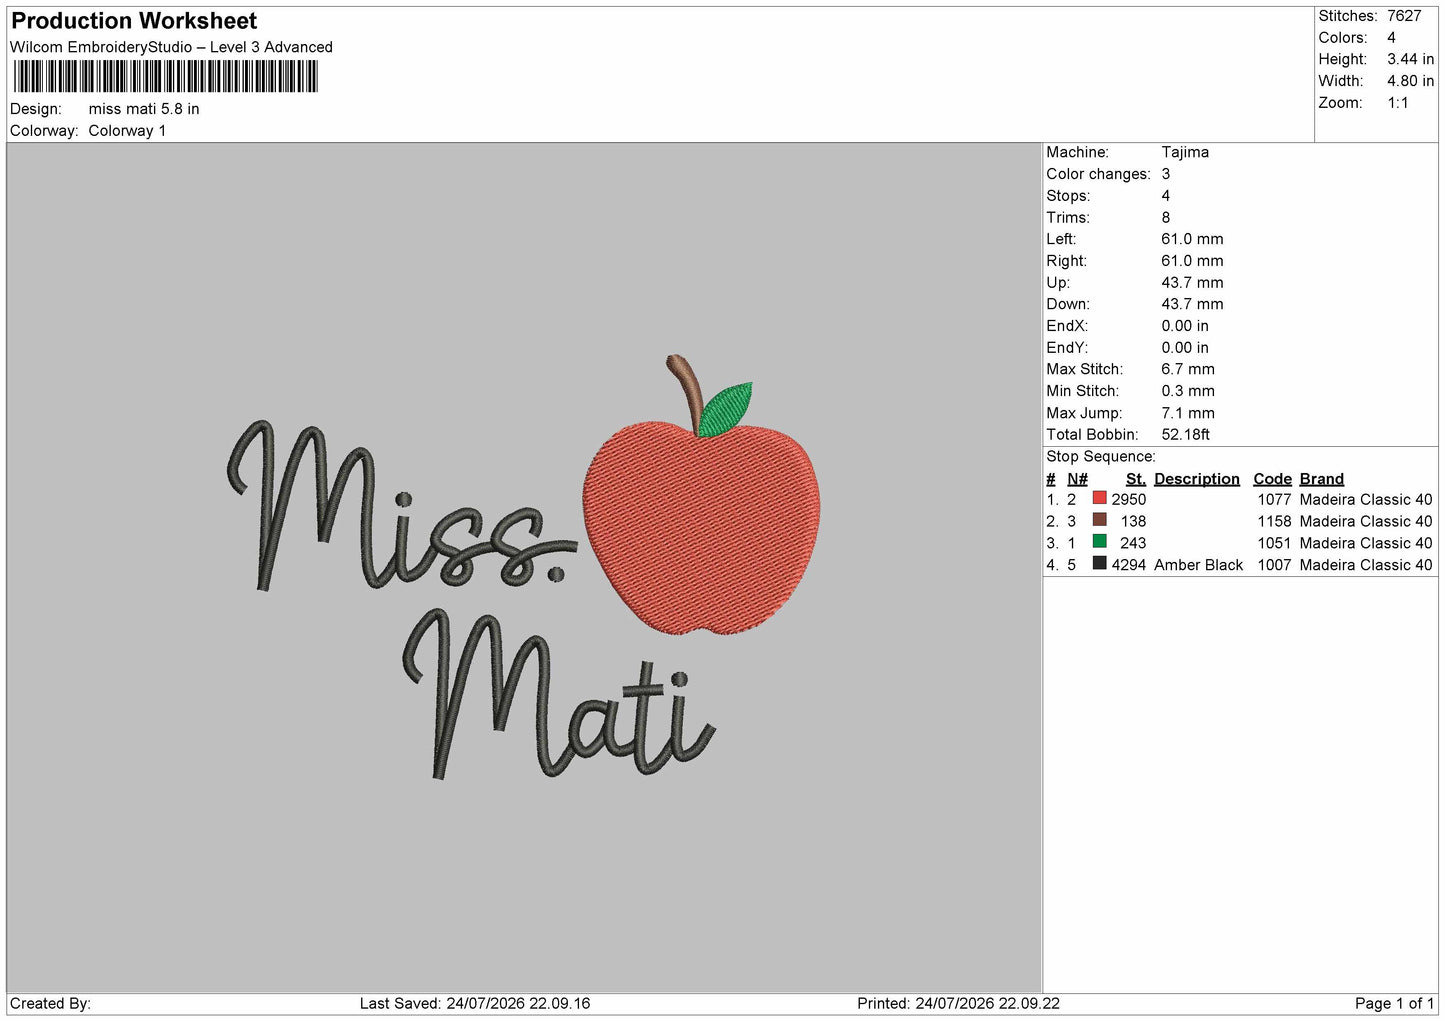Click the 'Amber Black' description
The height and width of the screenshot is (1021, 1445).
(1199, 565)
